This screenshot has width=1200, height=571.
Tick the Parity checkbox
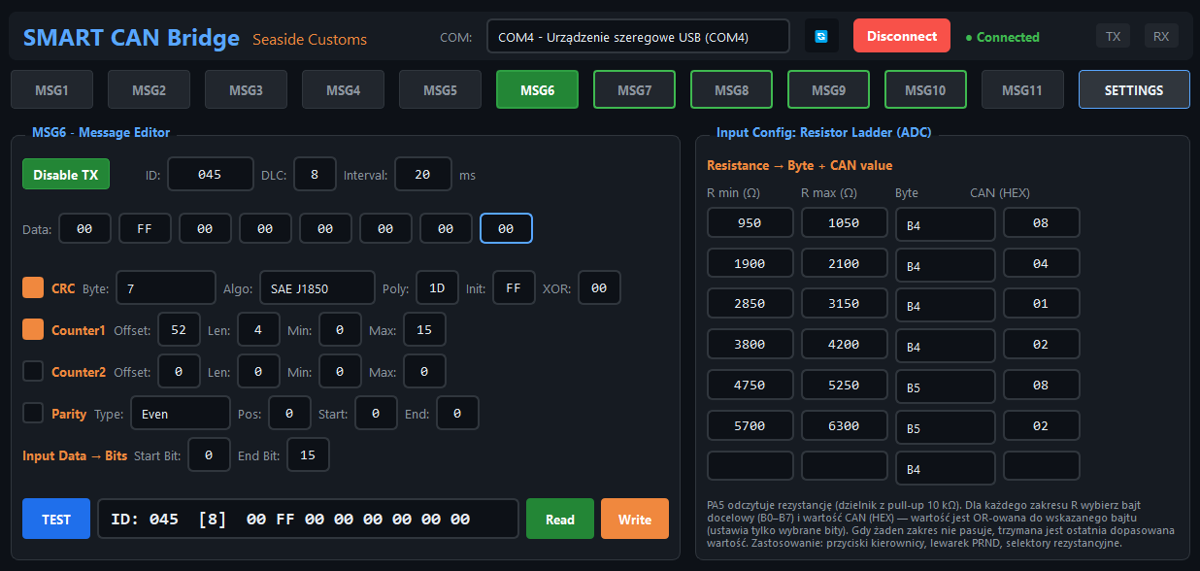point(33,412)
